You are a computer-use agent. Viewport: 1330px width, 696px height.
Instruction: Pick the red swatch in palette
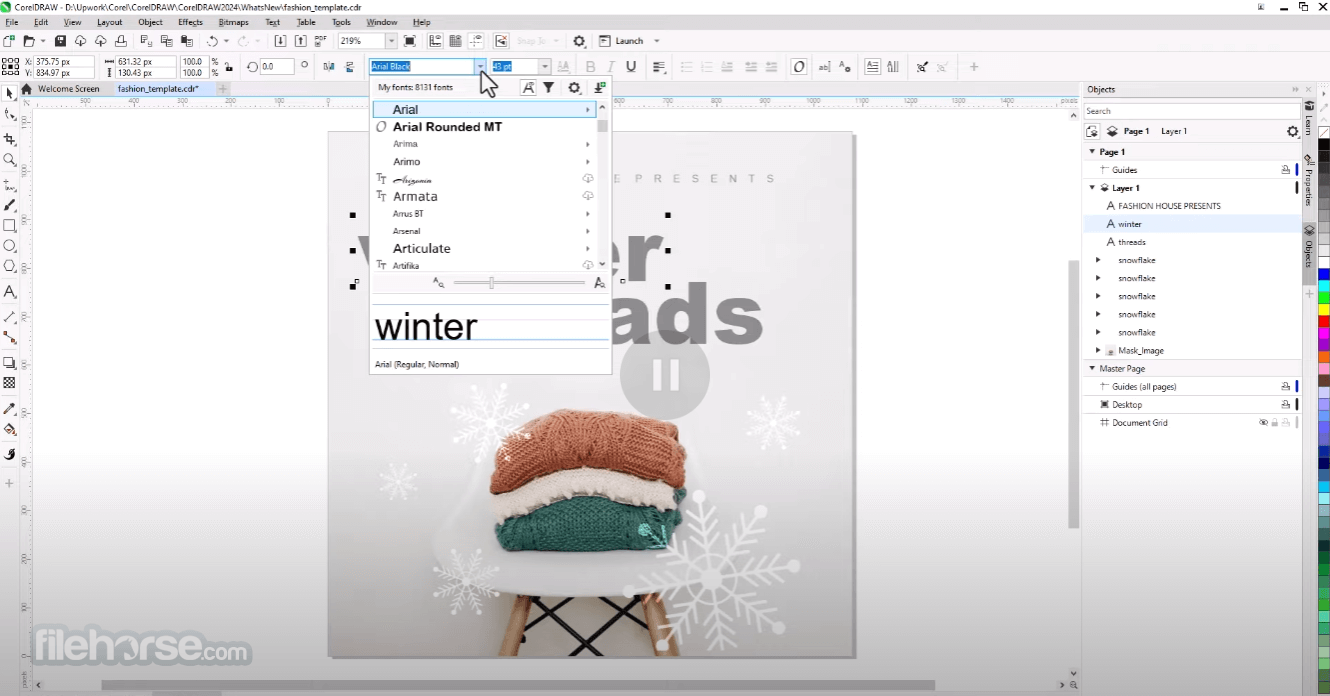point(1323,321)
